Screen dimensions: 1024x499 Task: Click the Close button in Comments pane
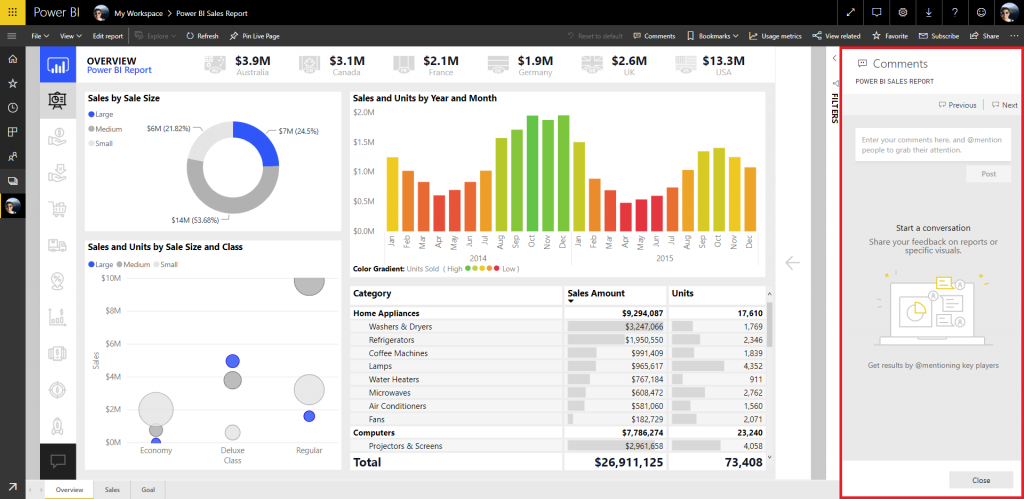click(981, 480)
